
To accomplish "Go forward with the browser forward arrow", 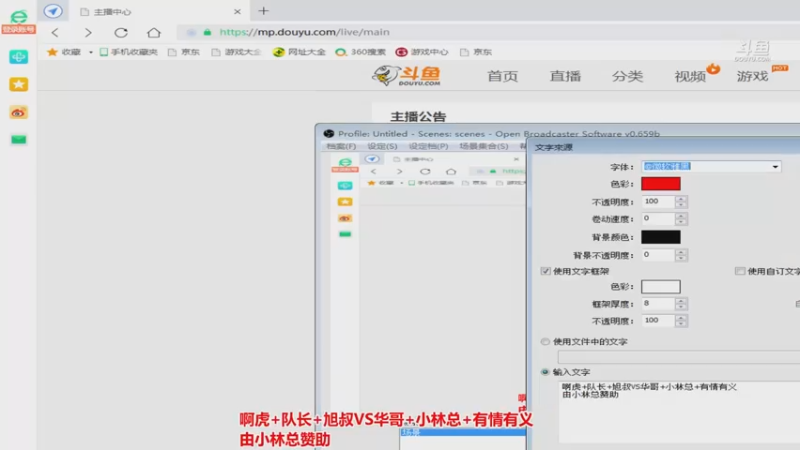I will 88,33.
